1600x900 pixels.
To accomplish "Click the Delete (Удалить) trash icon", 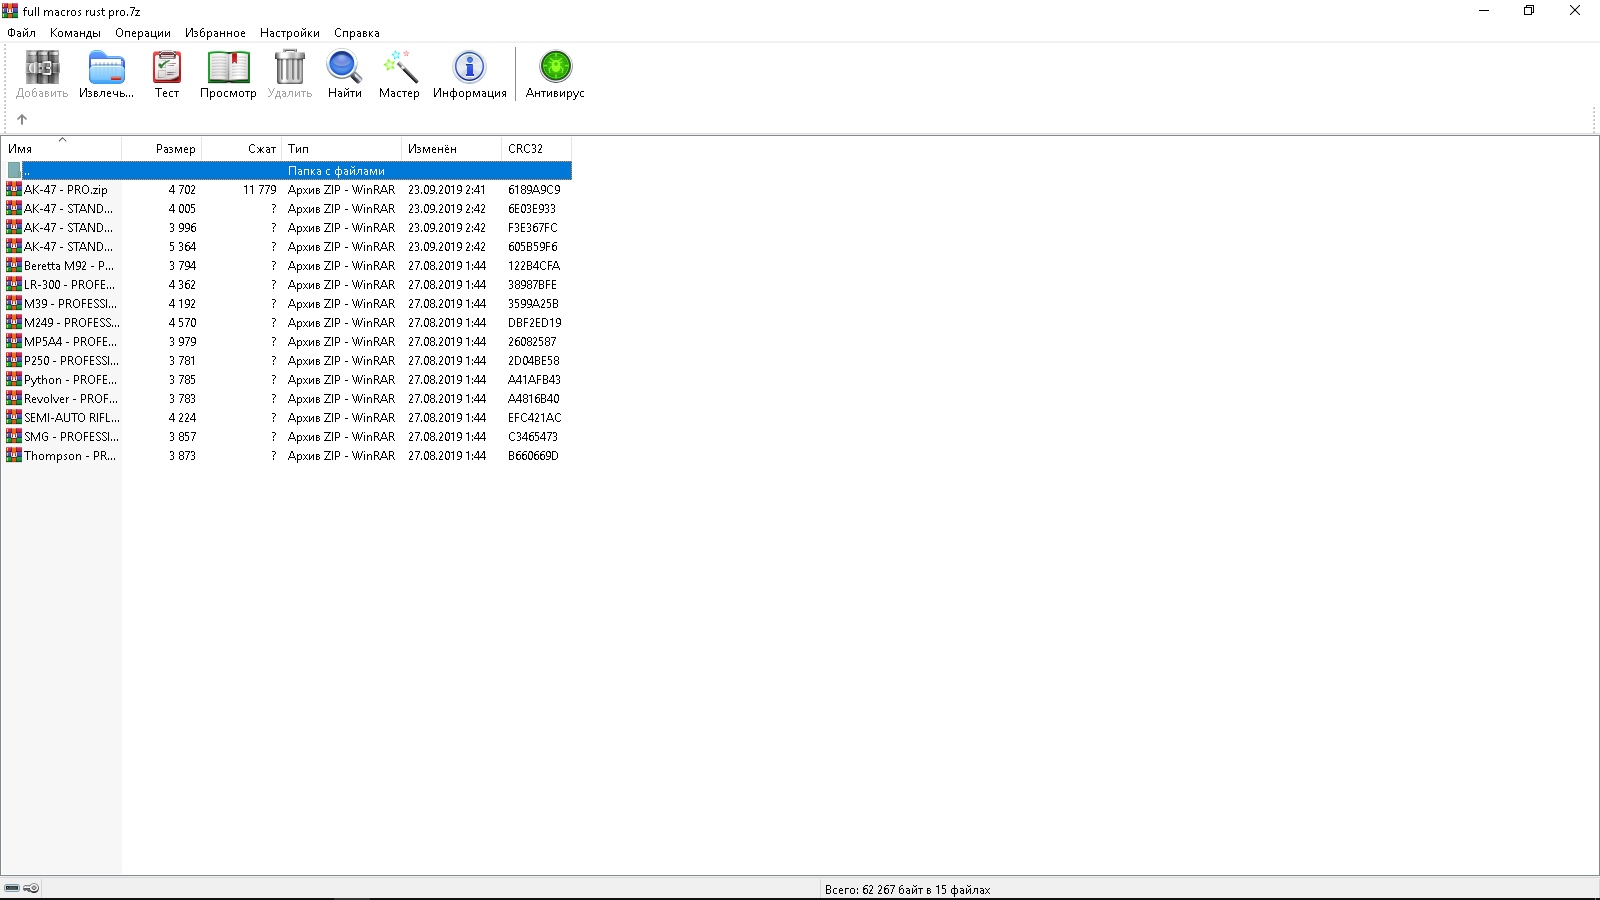I will click(290, 75).
